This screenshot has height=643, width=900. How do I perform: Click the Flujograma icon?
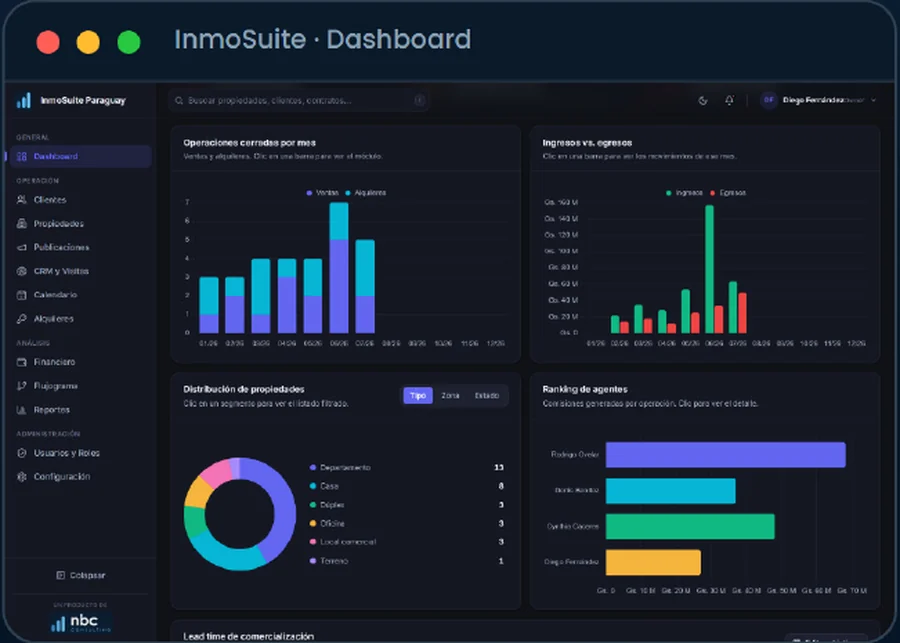[x=22, y=386]
